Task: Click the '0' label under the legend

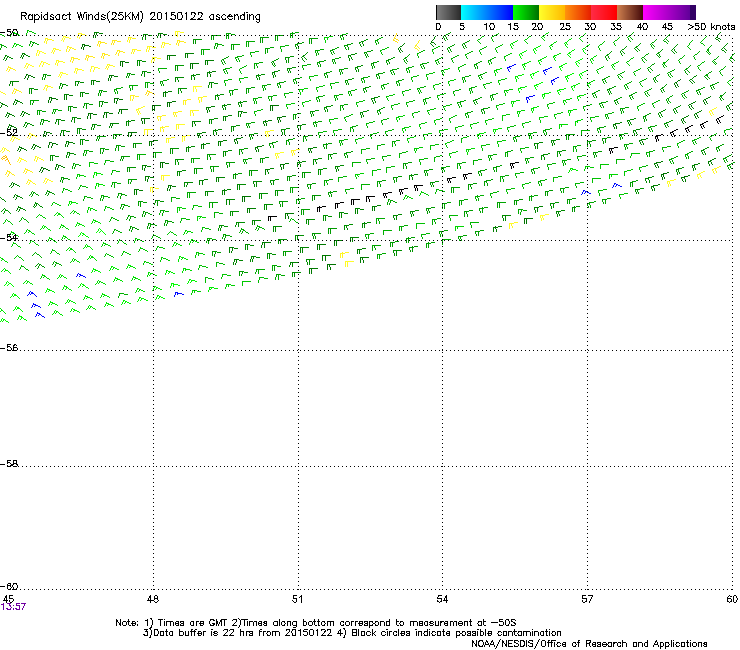Action: [x=438, y=27]
